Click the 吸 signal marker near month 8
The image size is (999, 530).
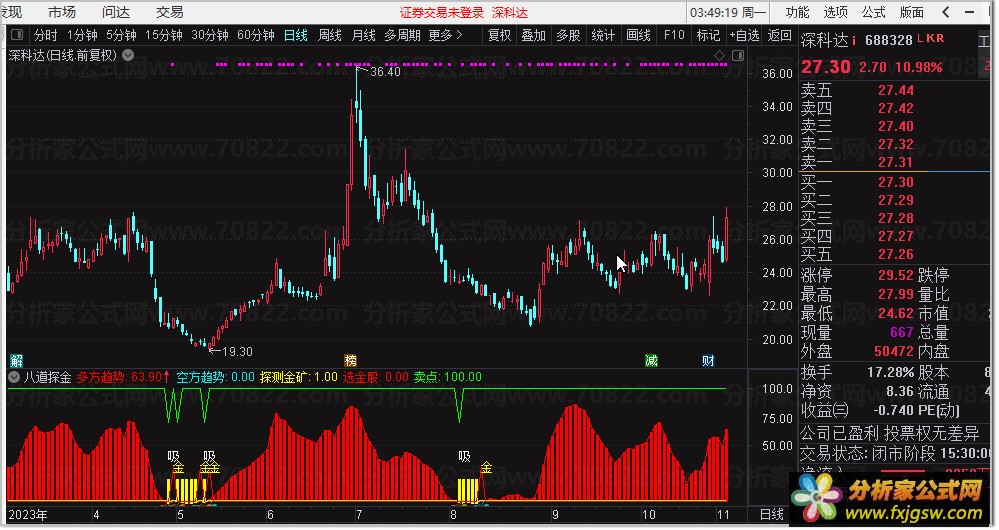point(464,456)
